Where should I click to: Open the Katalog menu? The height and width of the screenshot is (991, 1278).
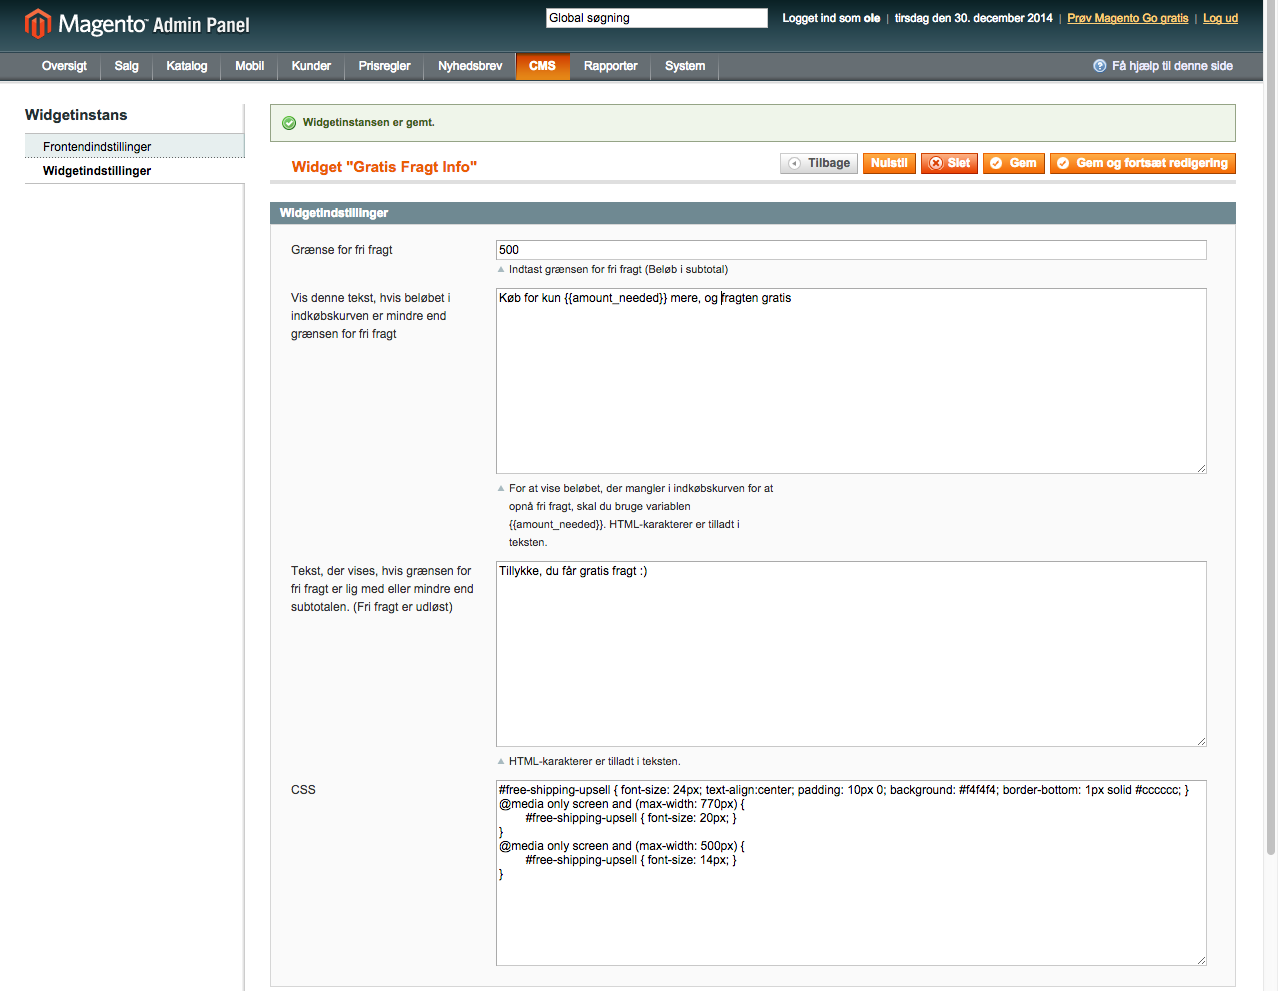pyautogui.click(x=186, y=66)
